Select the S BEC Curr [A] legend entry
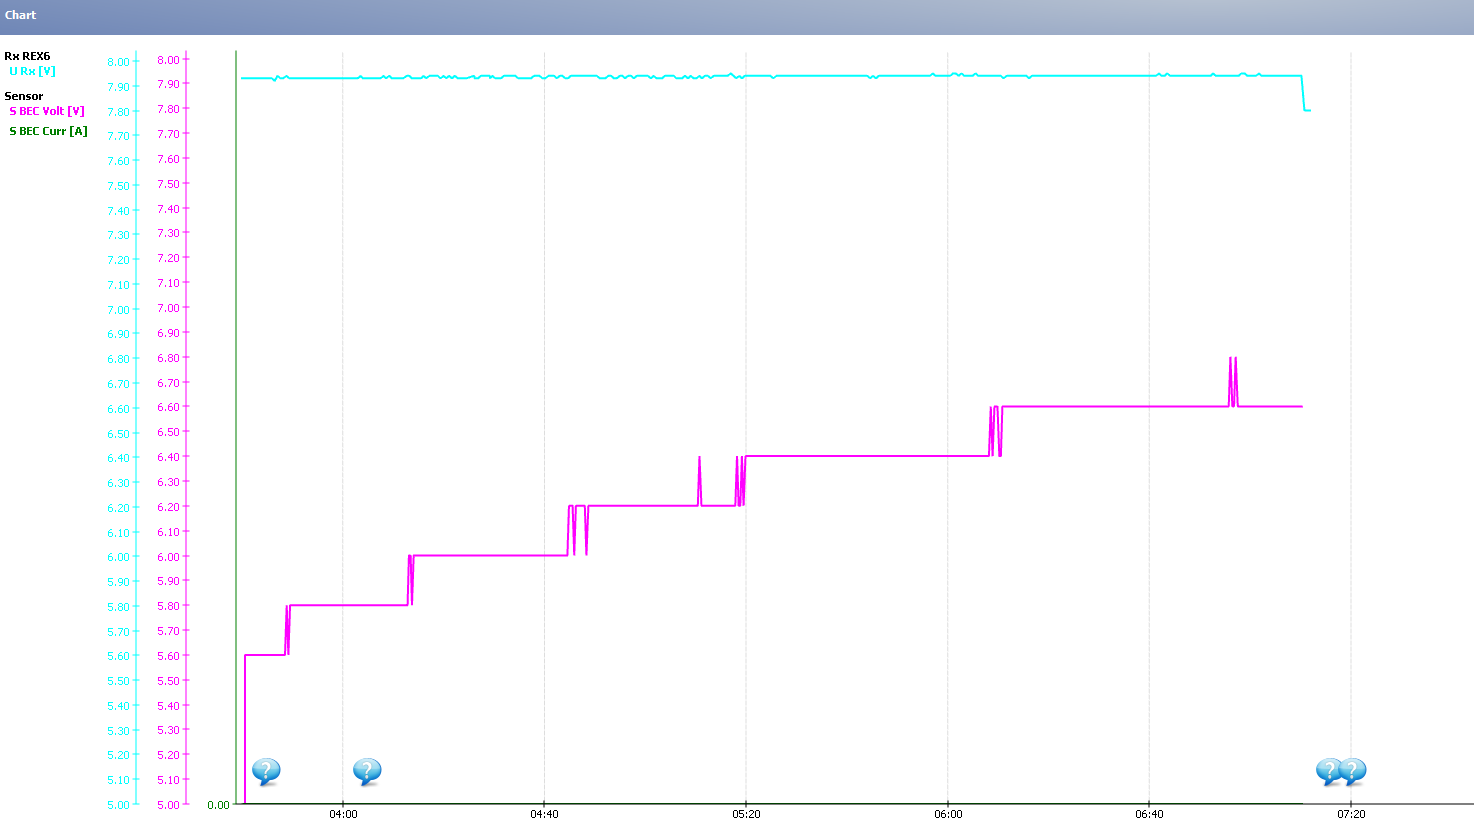Screen dimensions: 1474x827 coord(48,131)
